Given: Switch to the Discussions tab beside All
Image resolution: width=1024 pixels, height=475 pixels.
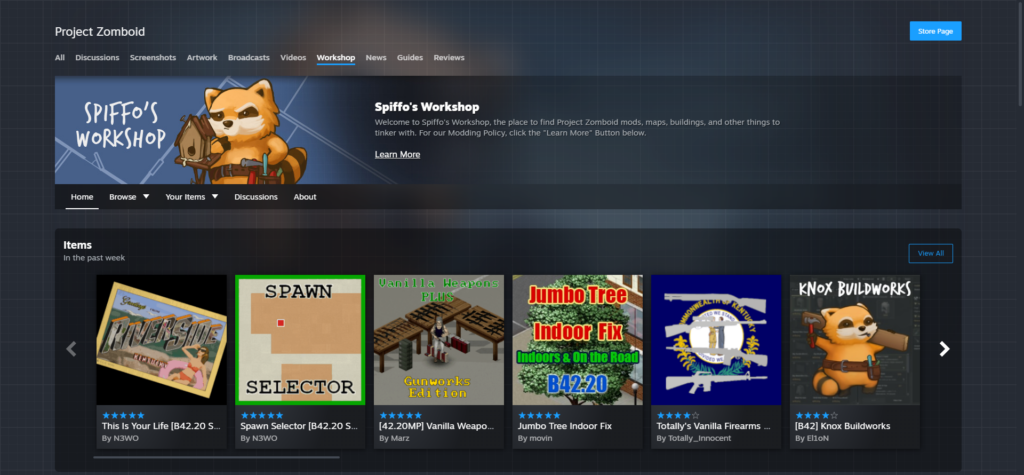Looking at the screenshot, I should (x=97, y=57).
